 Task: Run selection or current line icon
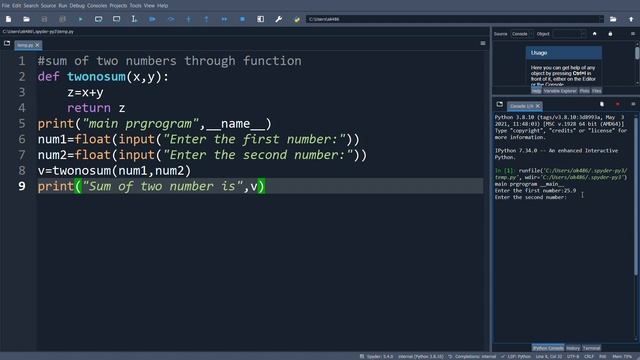coord(134,19)
